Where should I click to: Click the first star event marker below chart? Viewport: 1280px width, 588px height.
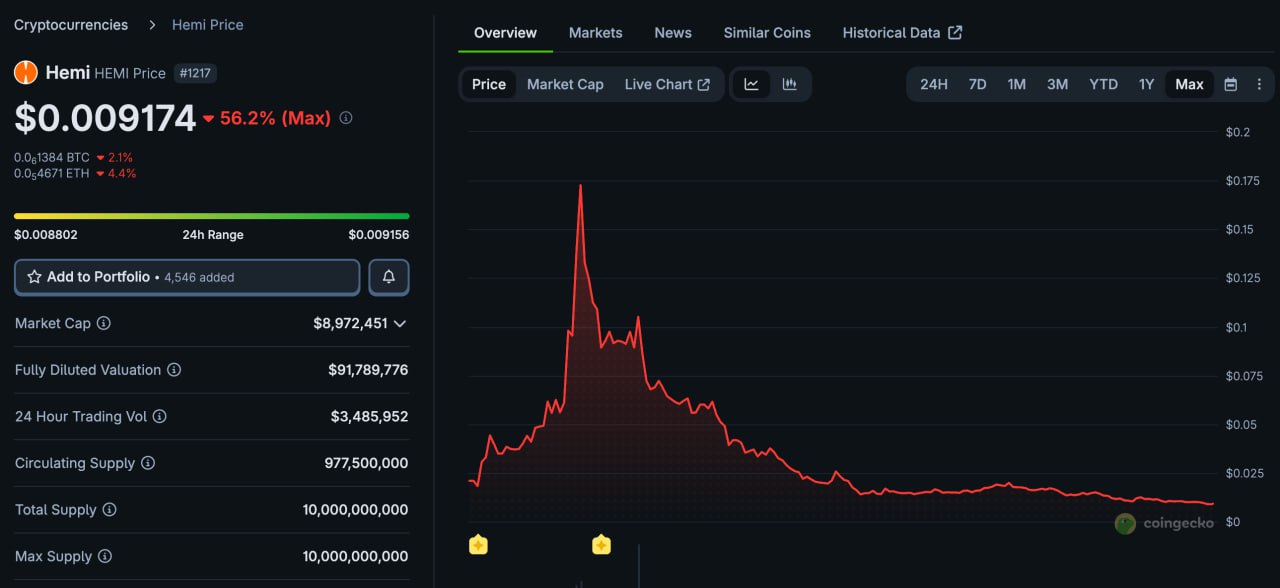point(478,545)
